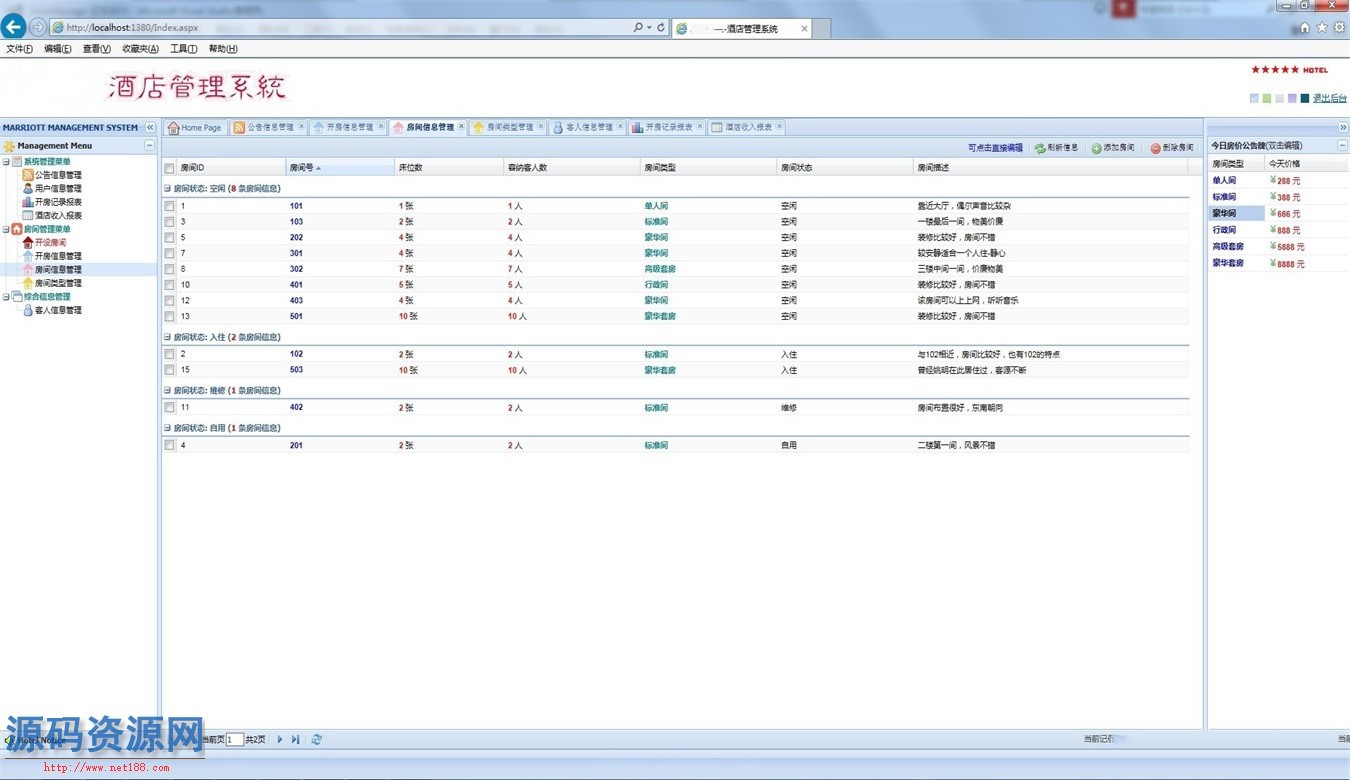Click the green 添加房间 add room icon
Image resolution: width=1350 pixels, height=780 pixels.
point(1096,148)
